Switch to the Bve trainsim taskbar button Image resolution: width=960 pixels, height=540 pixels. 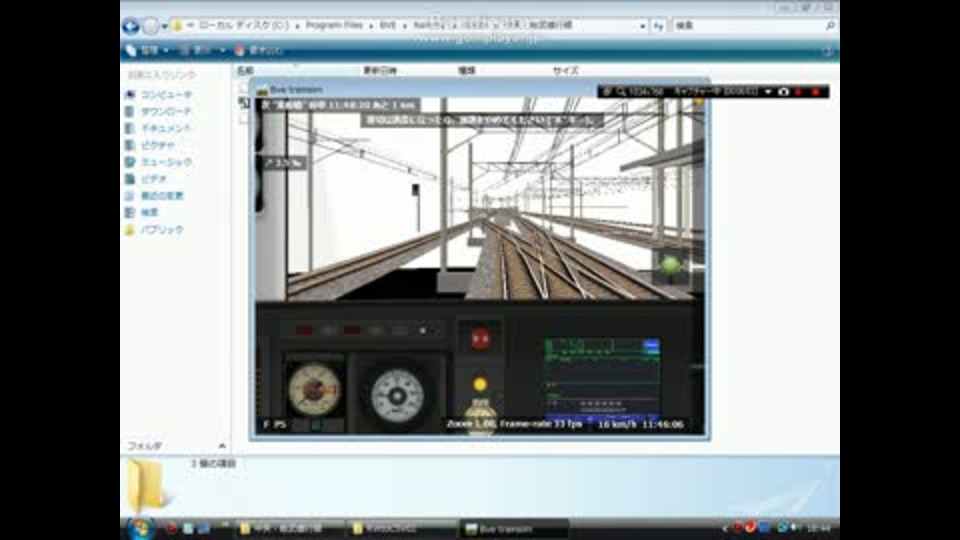click(x=514, y=528)
